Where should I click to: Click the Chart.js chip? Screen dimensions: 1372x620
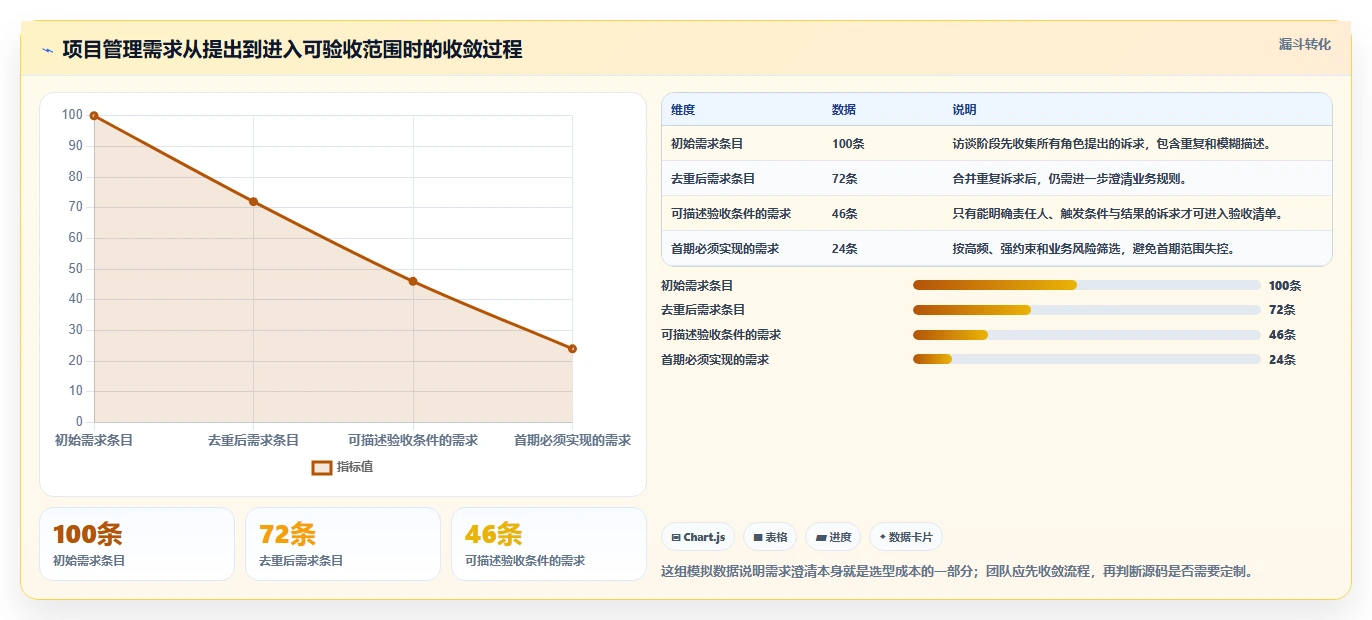[698, 537]
